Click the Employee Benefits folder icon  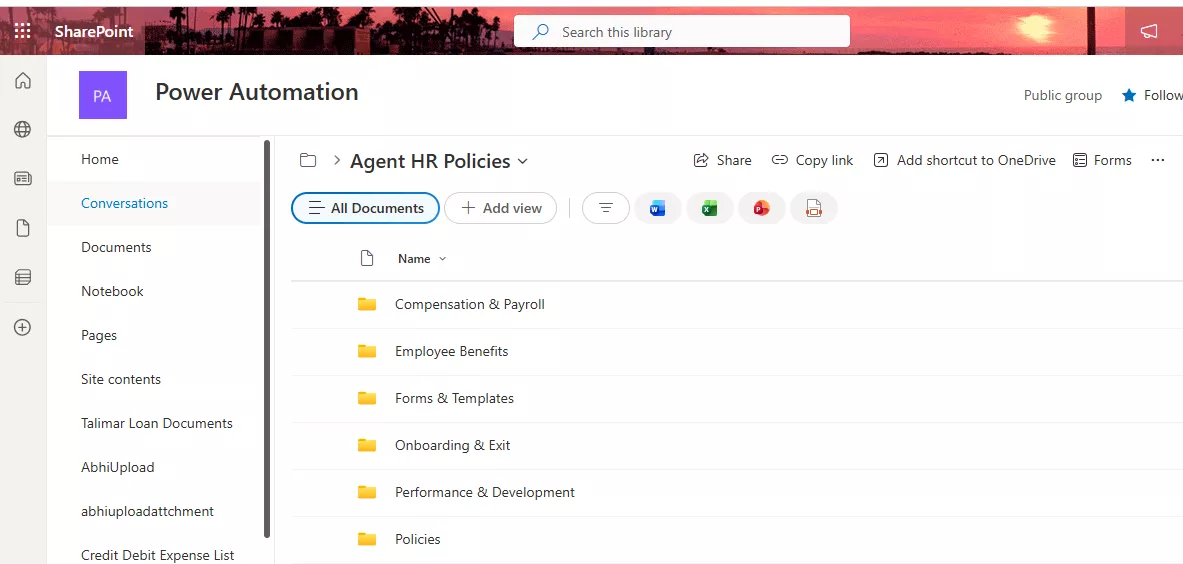click(367, 351)
